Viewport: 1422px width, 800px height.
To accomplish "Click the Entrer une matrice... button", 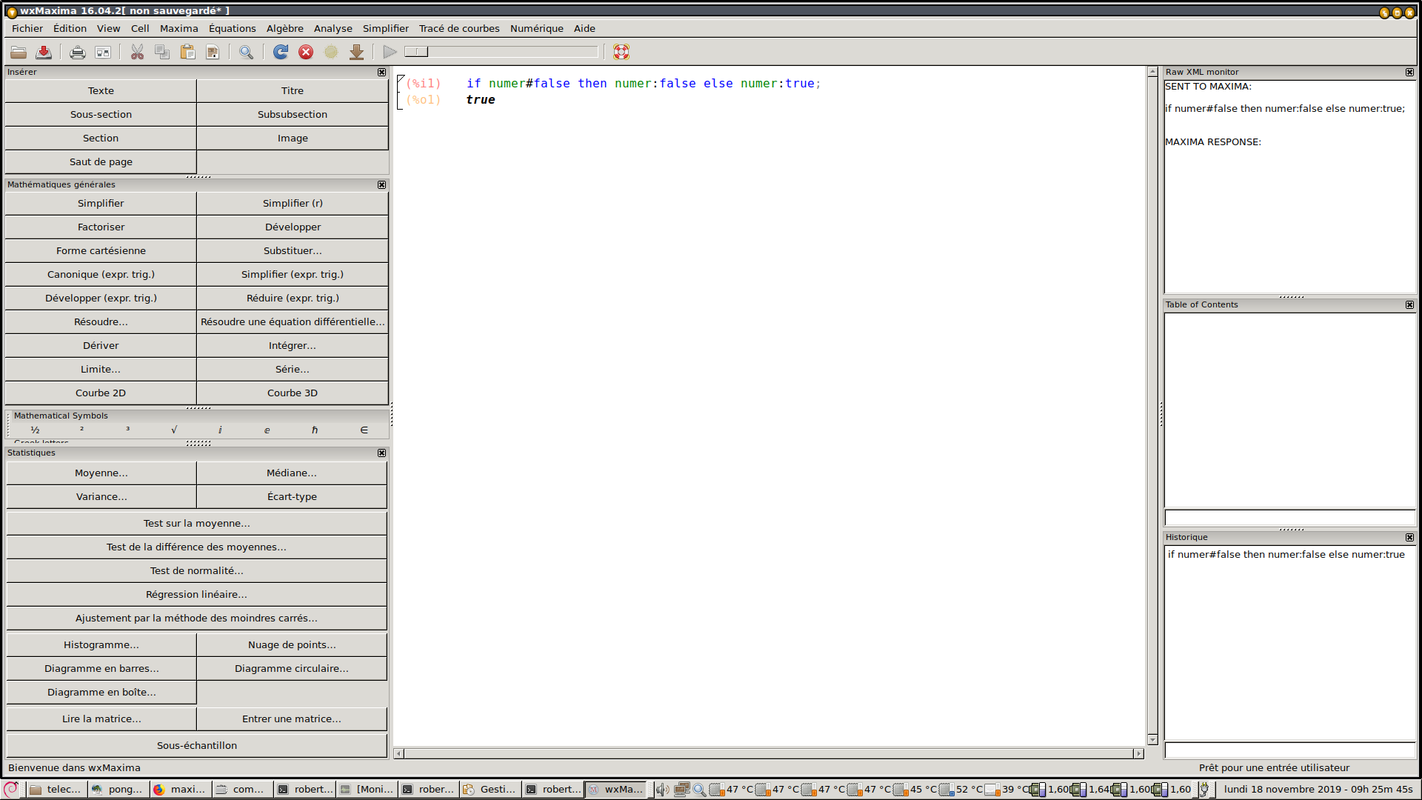I will pos(292,719).
